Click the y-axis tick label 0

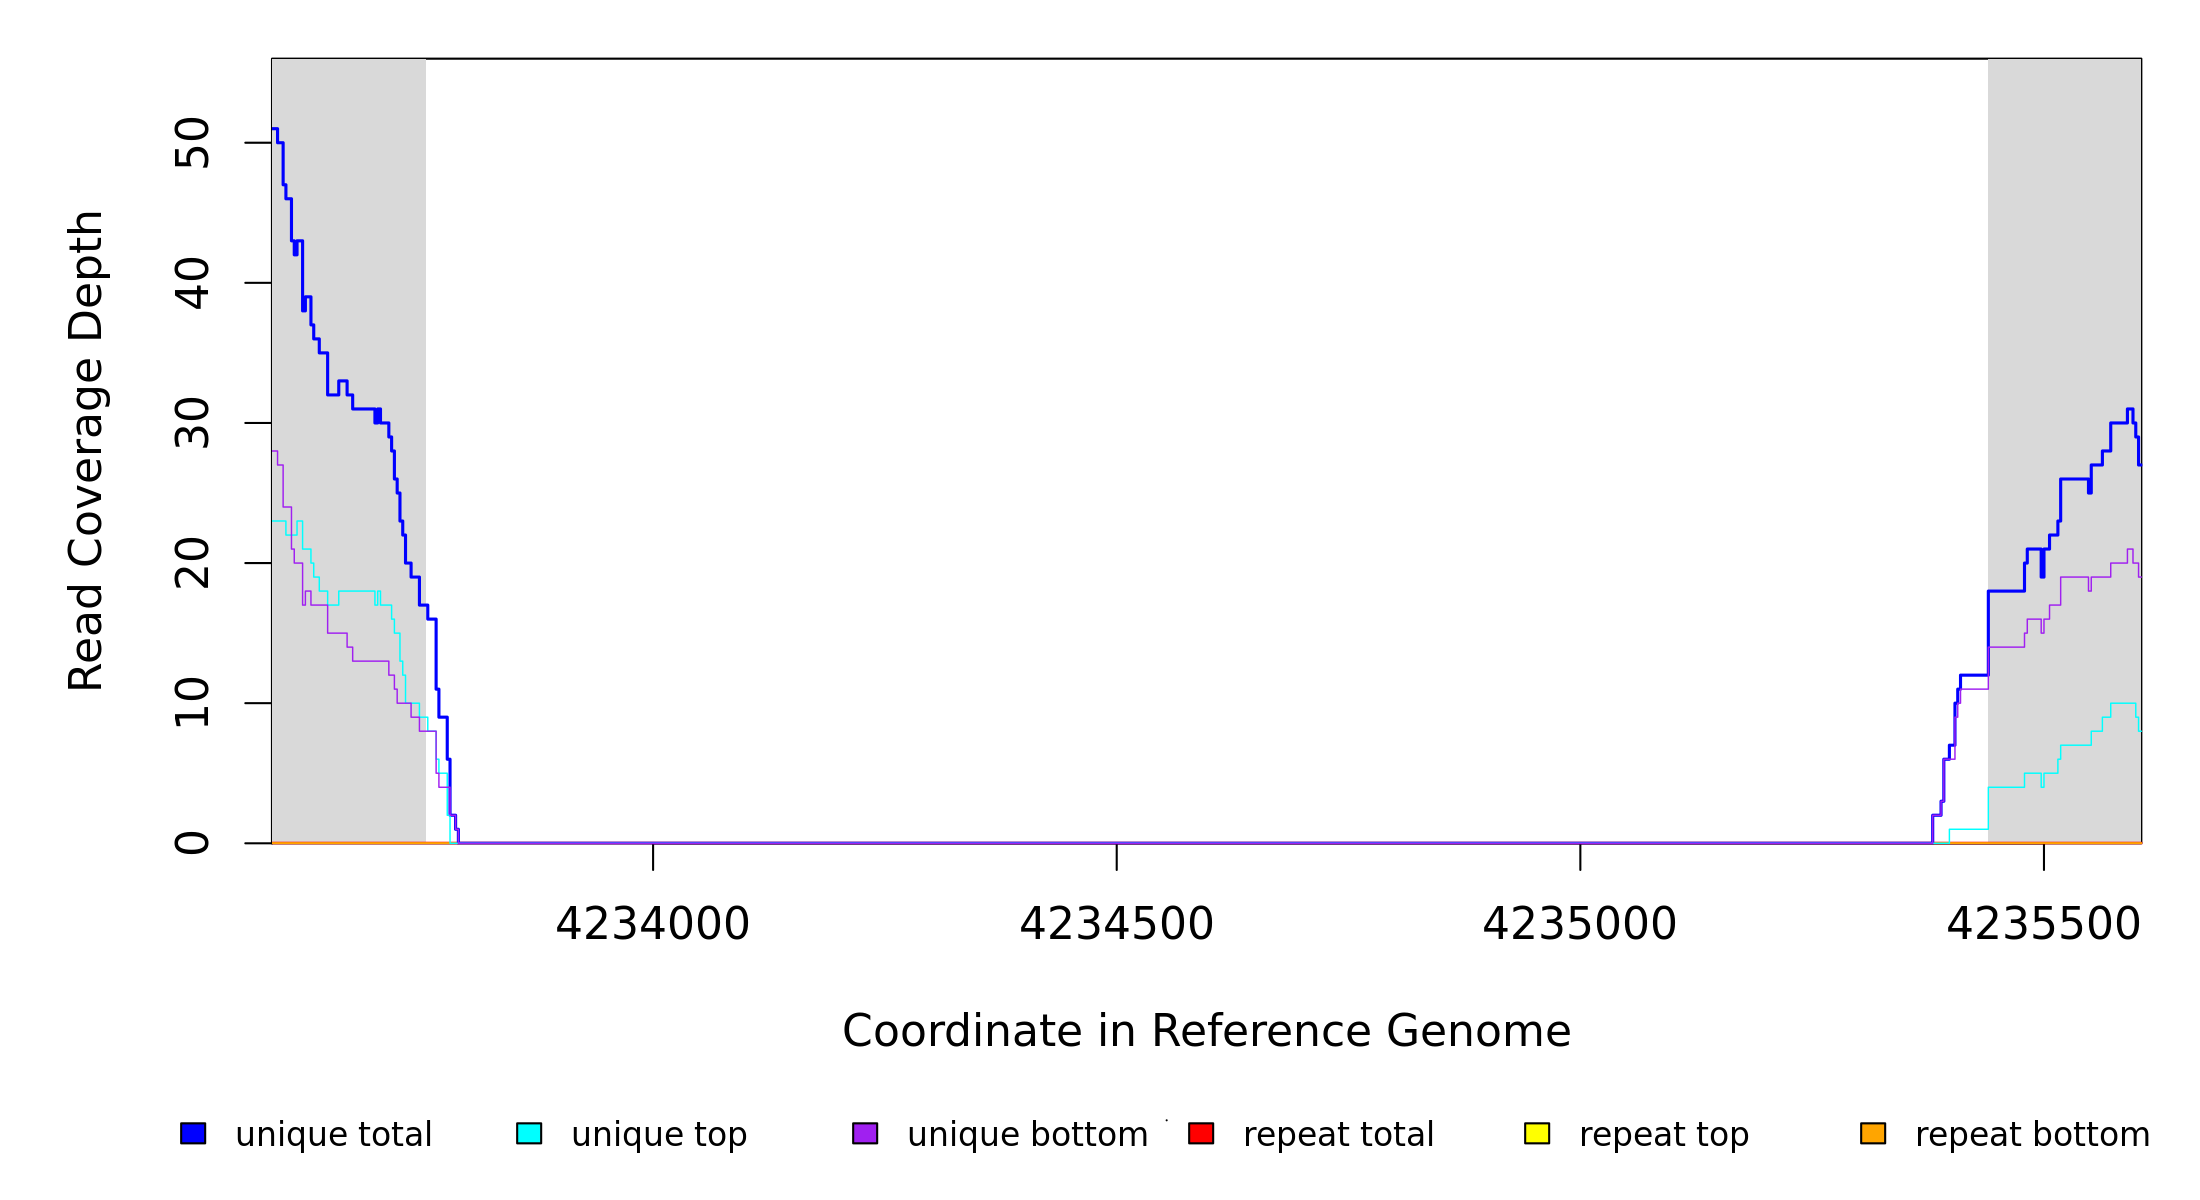coord(192,843)
